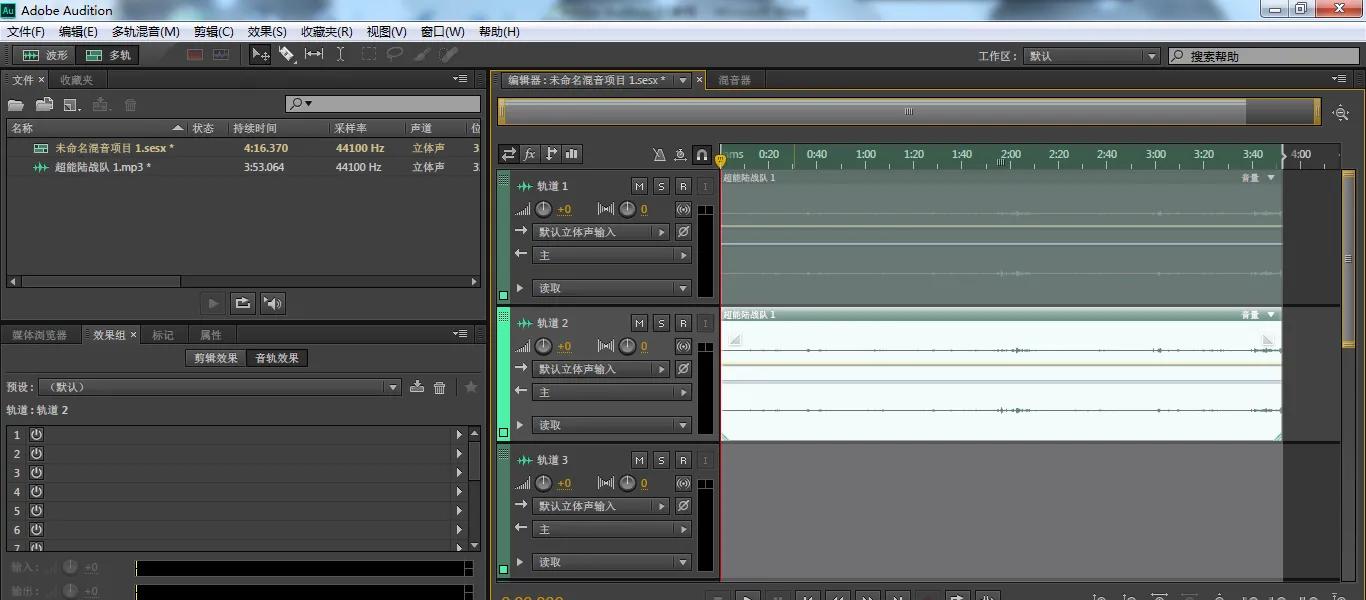Arm 轨道 3 for recording with R
This screenshot has width=1366, height=600.
683,460
